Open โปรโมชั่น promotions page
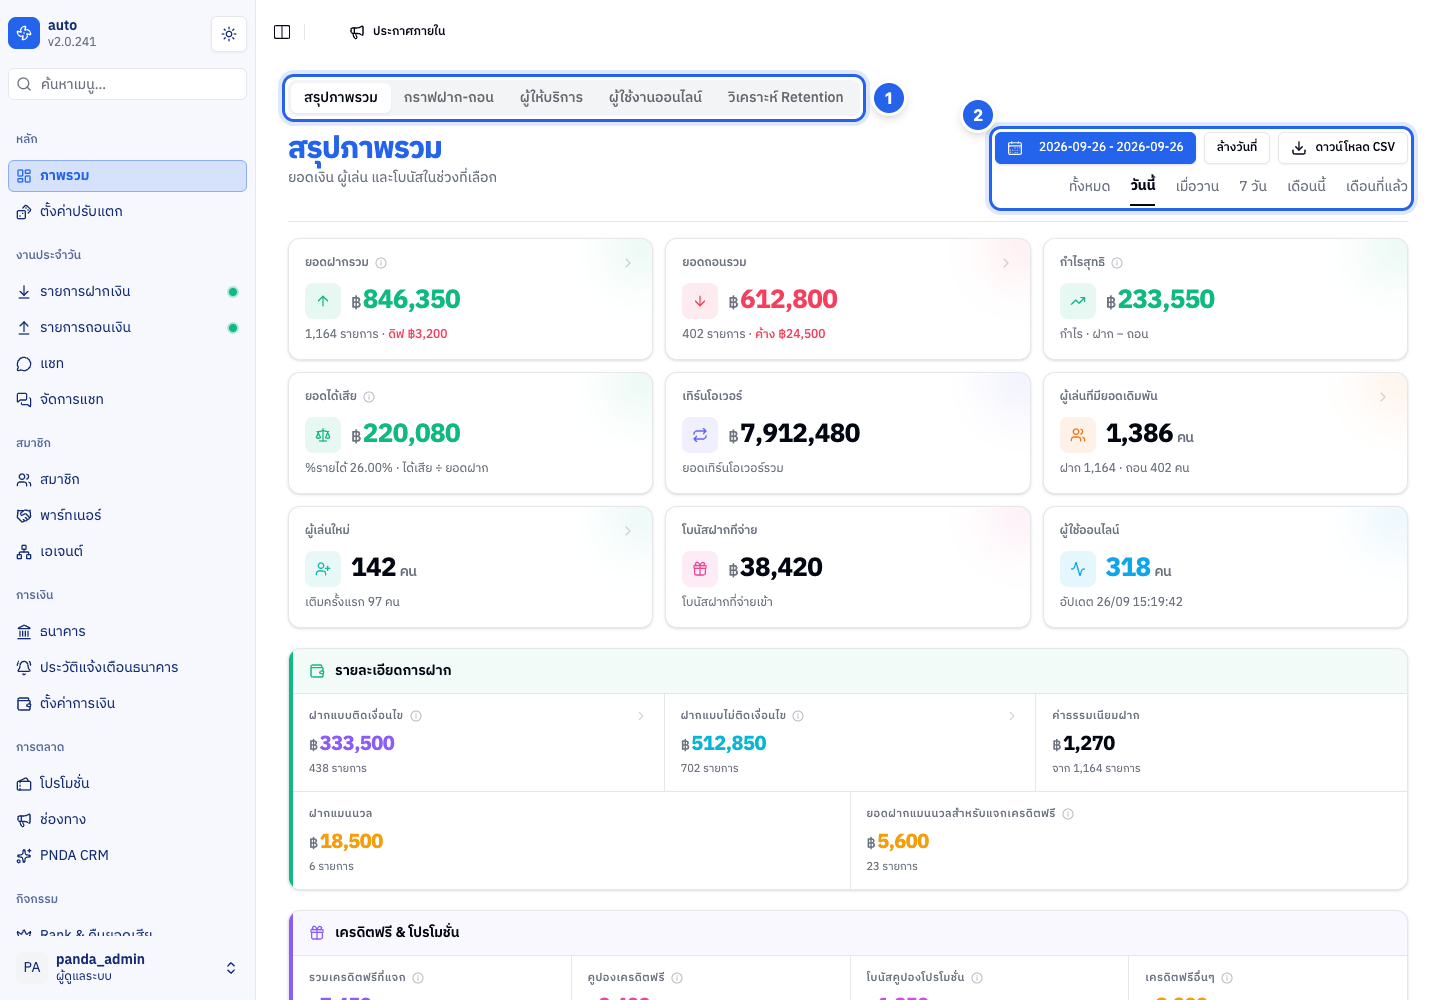This screenshot has height=1000, width=1440. coord(128,784)
